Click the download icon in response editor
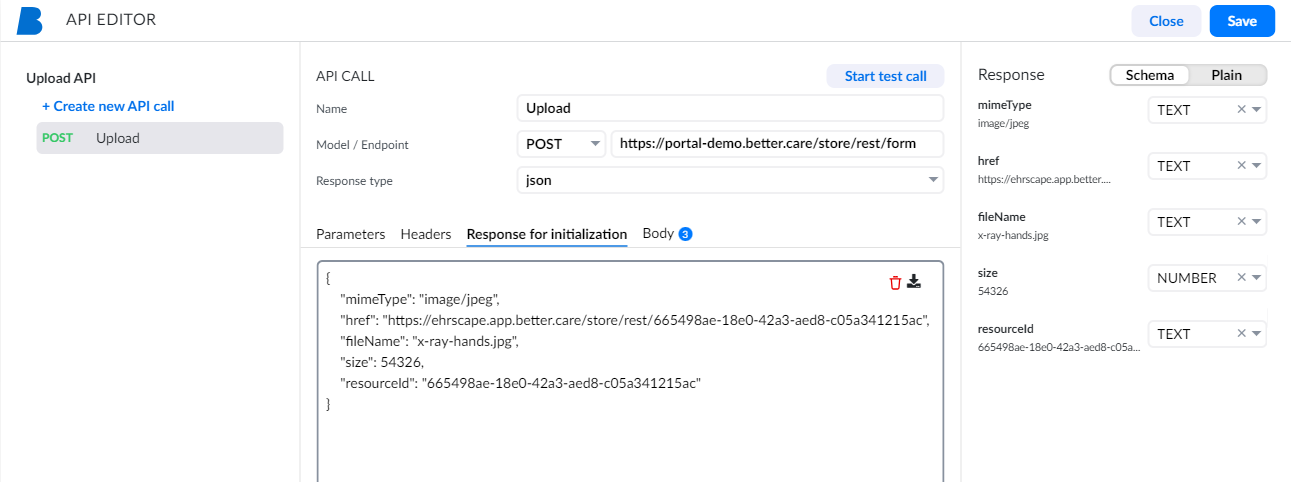The height and width of the screenshot is (482, 1291). click(x=913, y=282)
